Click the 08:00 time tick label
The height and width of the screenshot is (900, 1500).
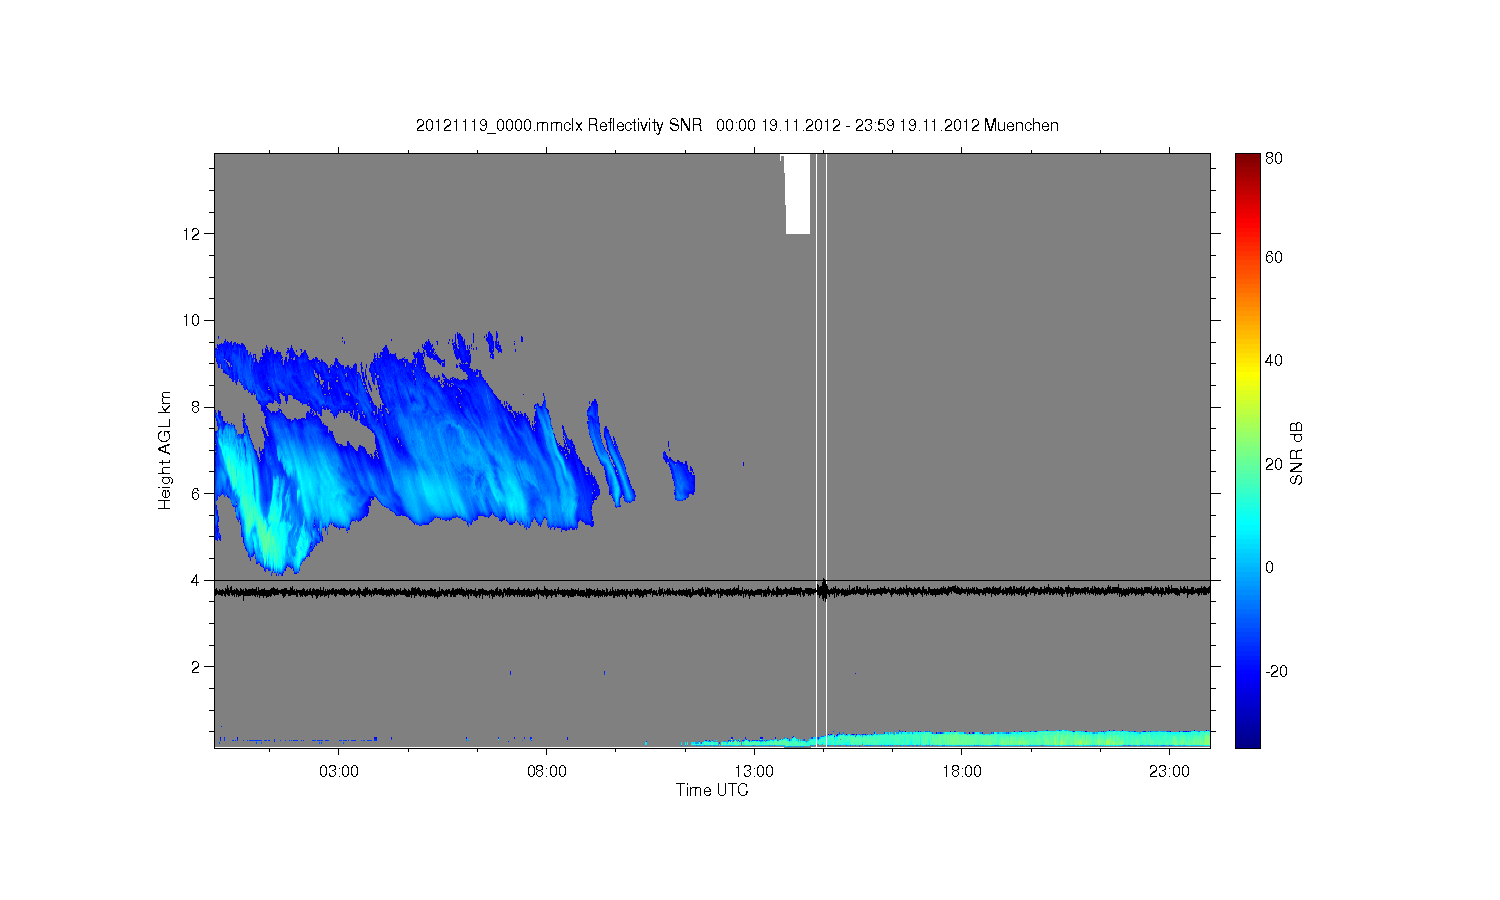(547, 771)
